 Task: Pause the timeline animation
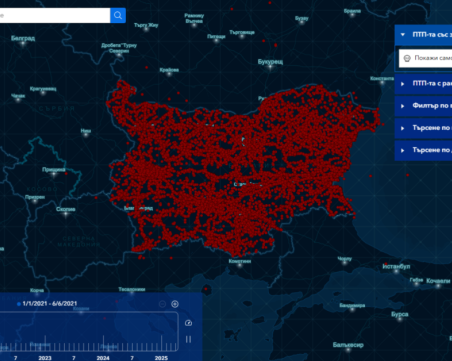point(188,339)
